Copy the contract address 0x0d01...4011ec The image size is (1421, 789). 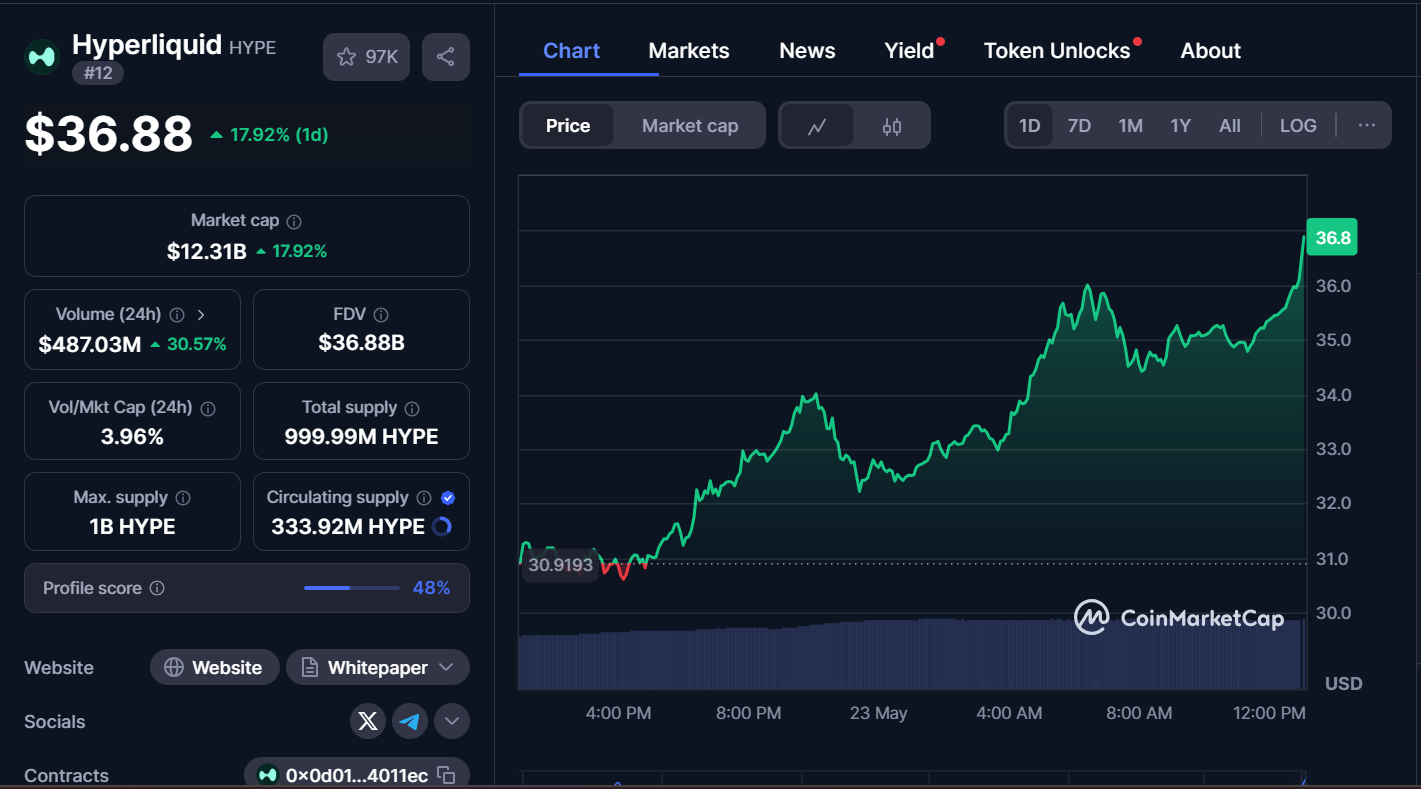click(447, 775)
